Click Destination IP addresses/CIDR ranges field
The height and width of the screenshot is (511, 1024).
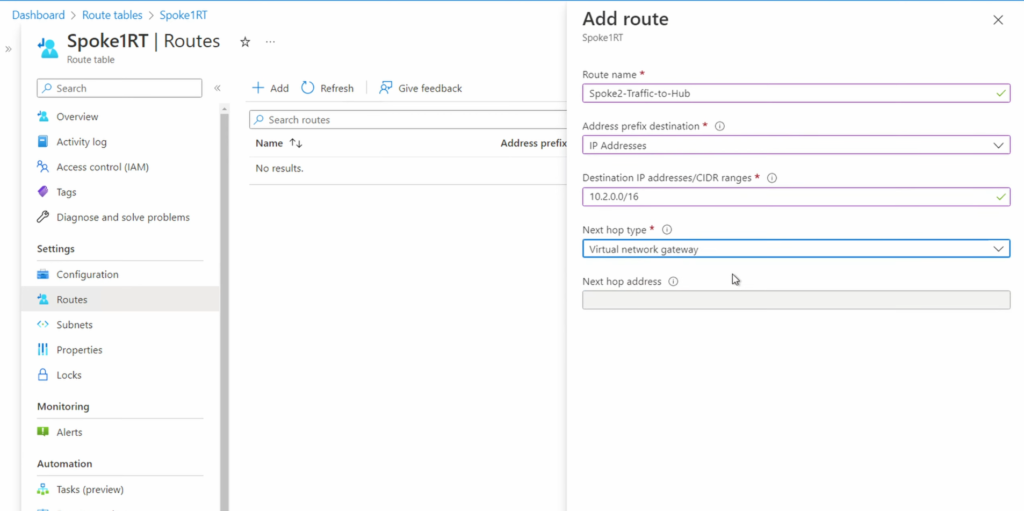coord(796,197)
